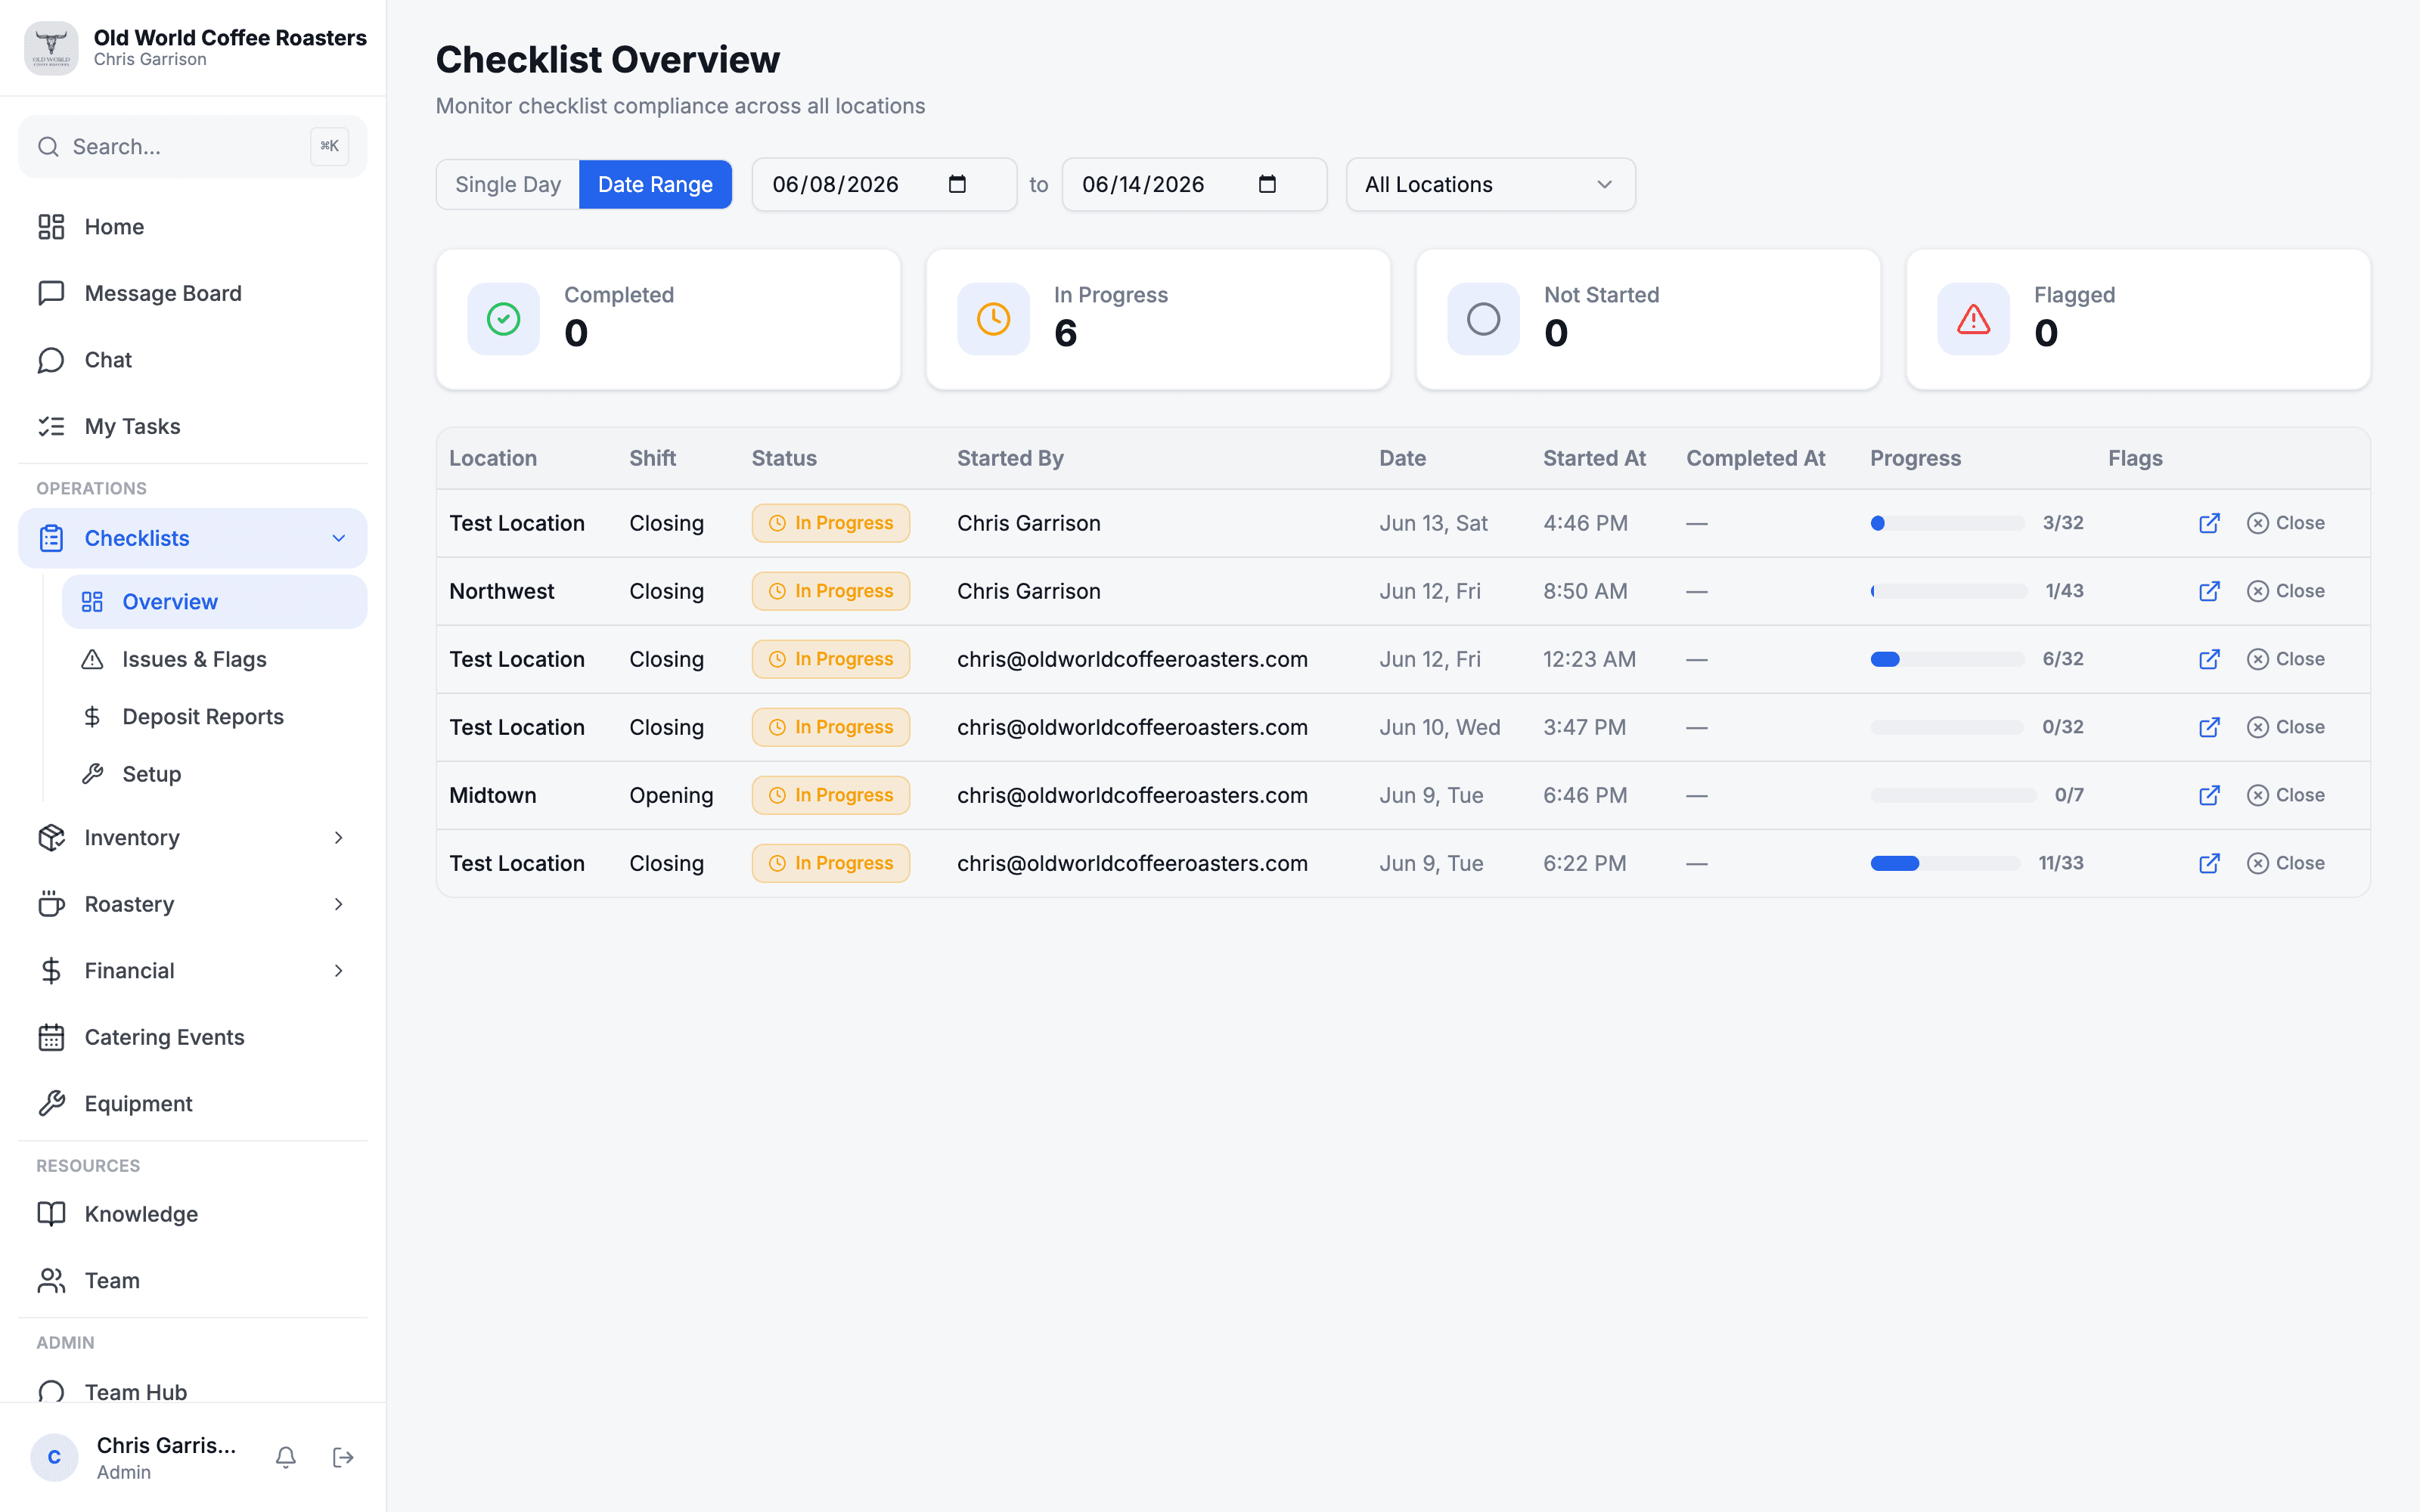Click the Progress column header

tap(1915, 458)
